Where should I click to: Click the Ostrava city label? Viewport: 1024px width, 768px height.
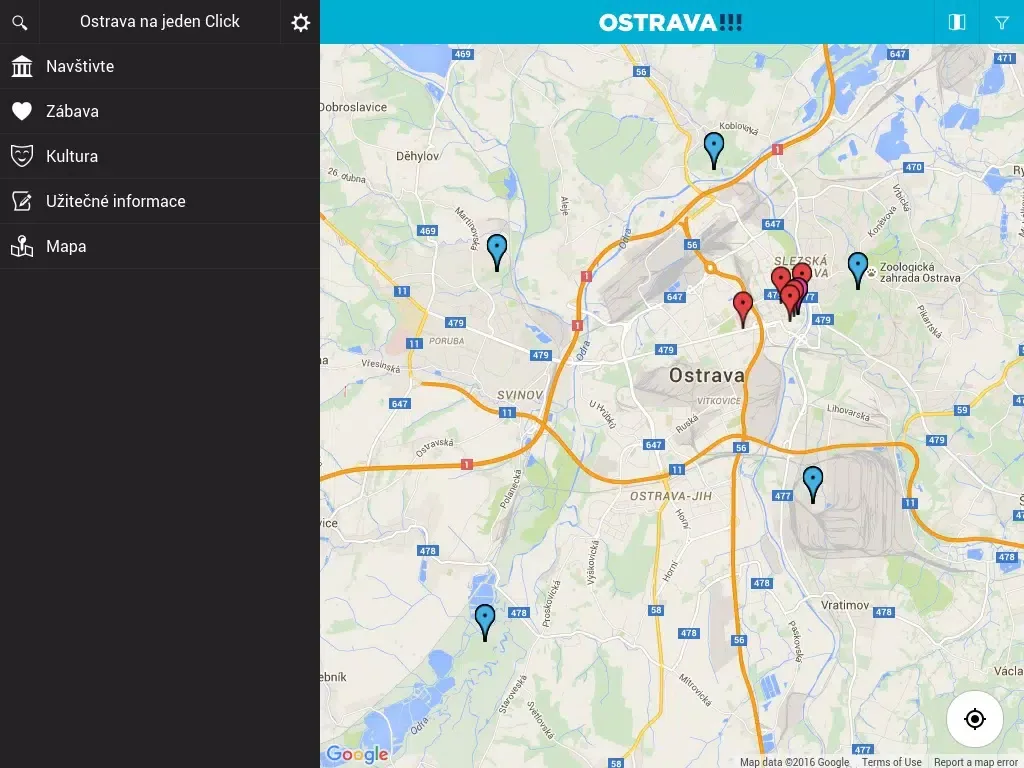tap(707, 376)
